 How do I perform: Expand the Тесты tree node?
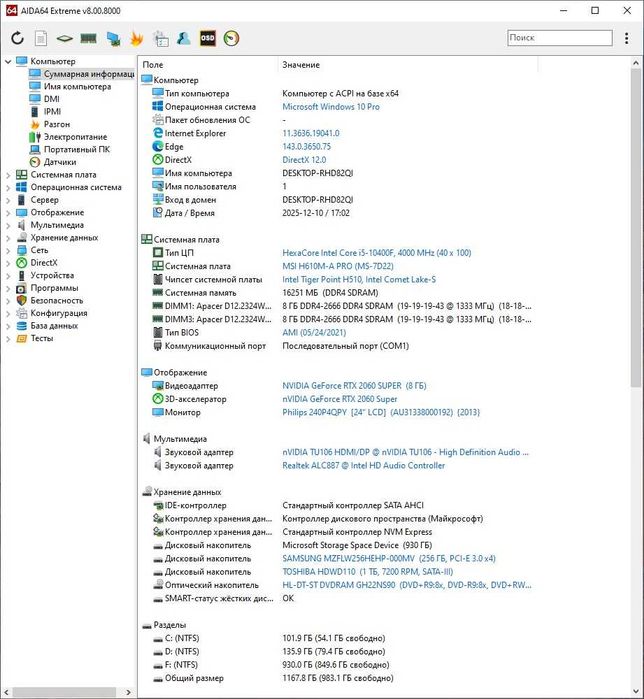tap(8, 339)
